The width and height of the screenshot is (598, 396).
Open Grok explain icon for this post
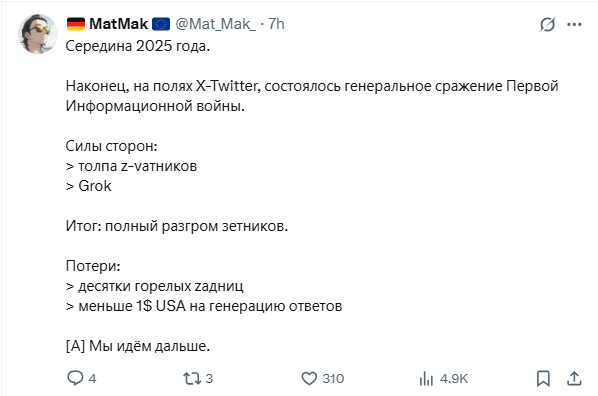(x=547, y=25)
